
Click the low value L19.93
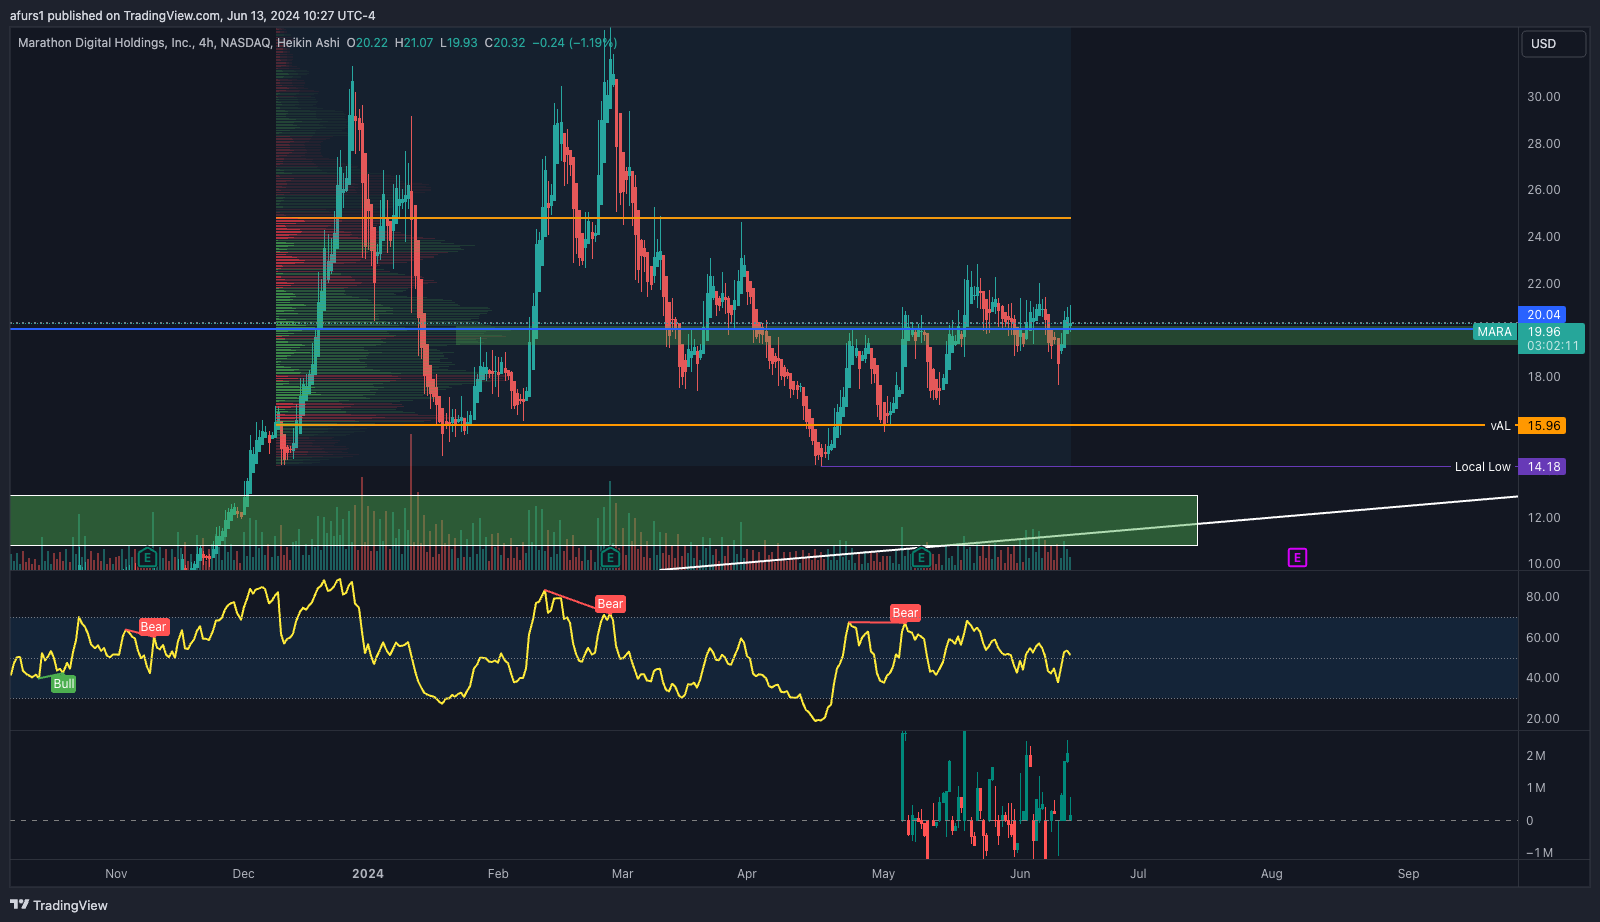tap(459, 43)
